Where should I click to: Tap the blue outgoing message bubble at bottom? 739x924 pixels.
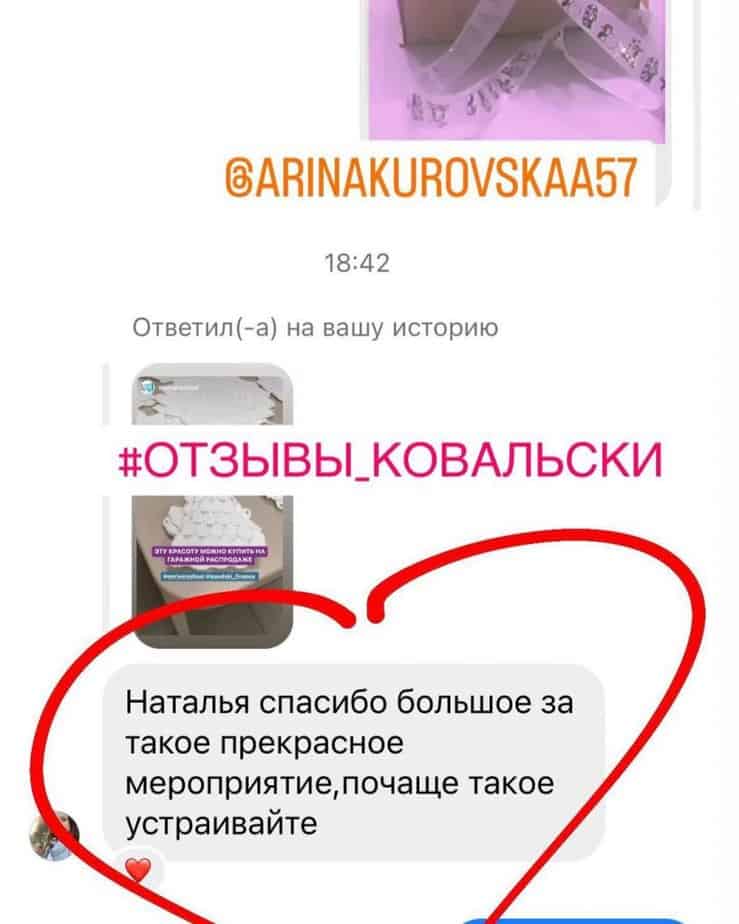pyautogui.click(x=572, y=920)
